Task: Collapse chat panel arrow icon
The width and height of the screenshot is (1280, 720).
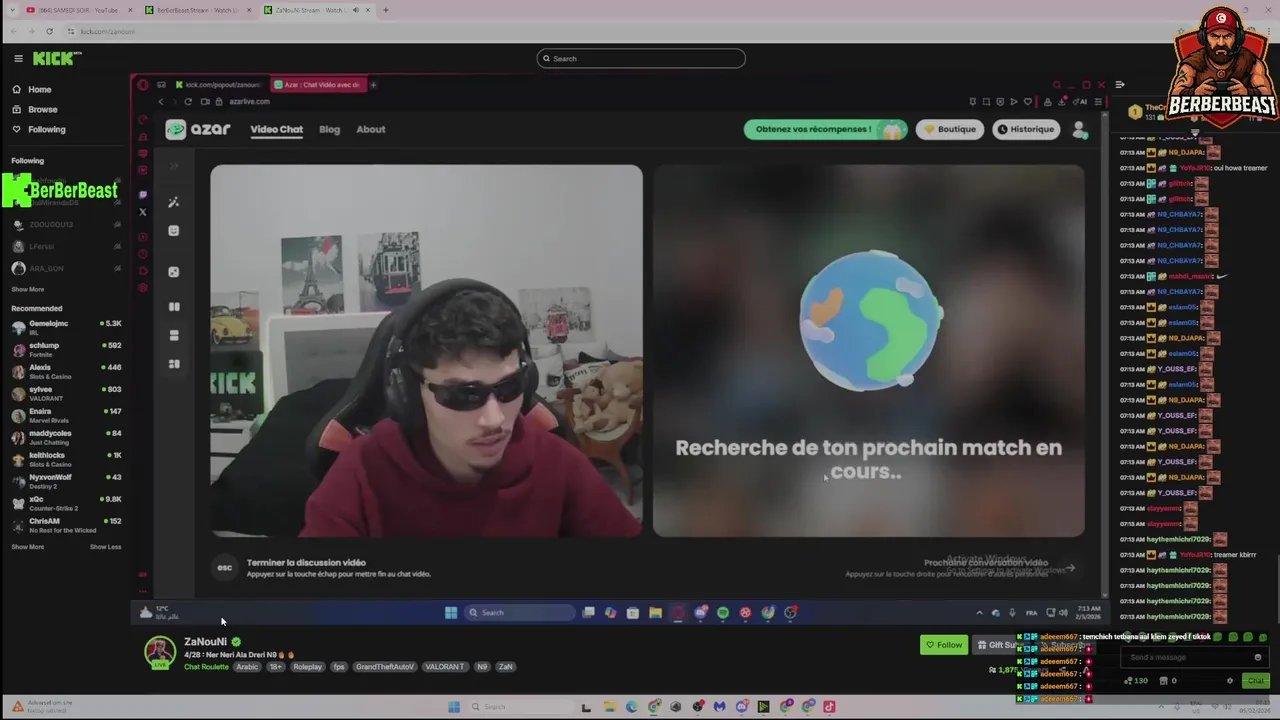Action: [x=1120, y=85]
